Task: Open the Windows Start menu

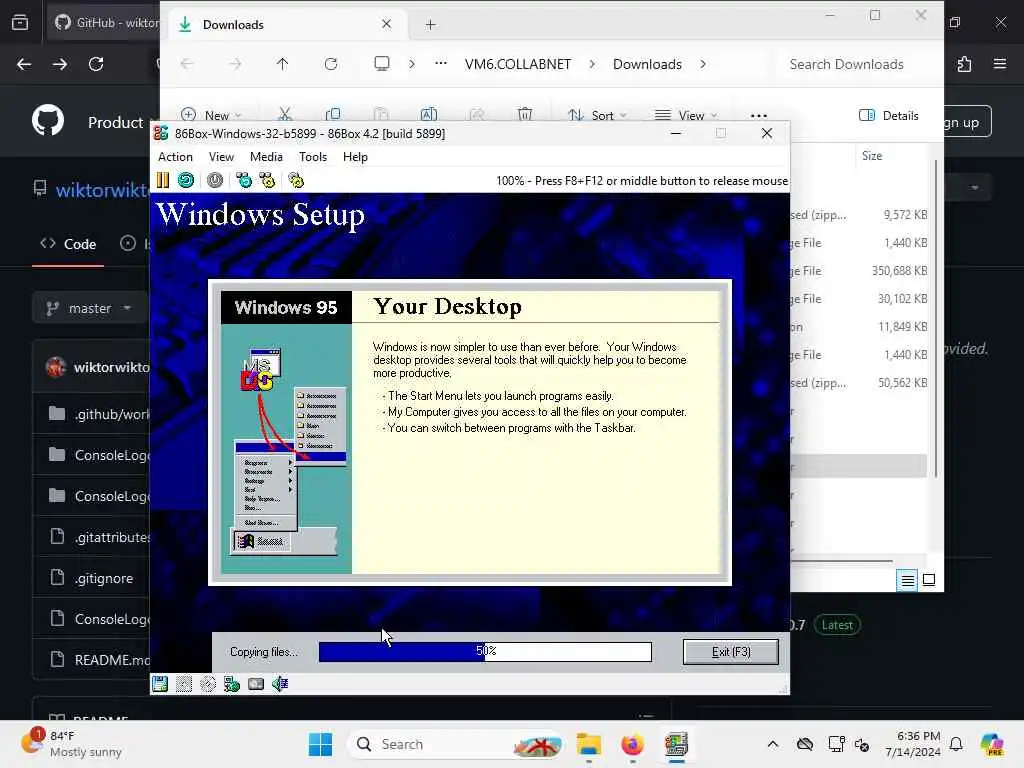Action: (321, 744)
